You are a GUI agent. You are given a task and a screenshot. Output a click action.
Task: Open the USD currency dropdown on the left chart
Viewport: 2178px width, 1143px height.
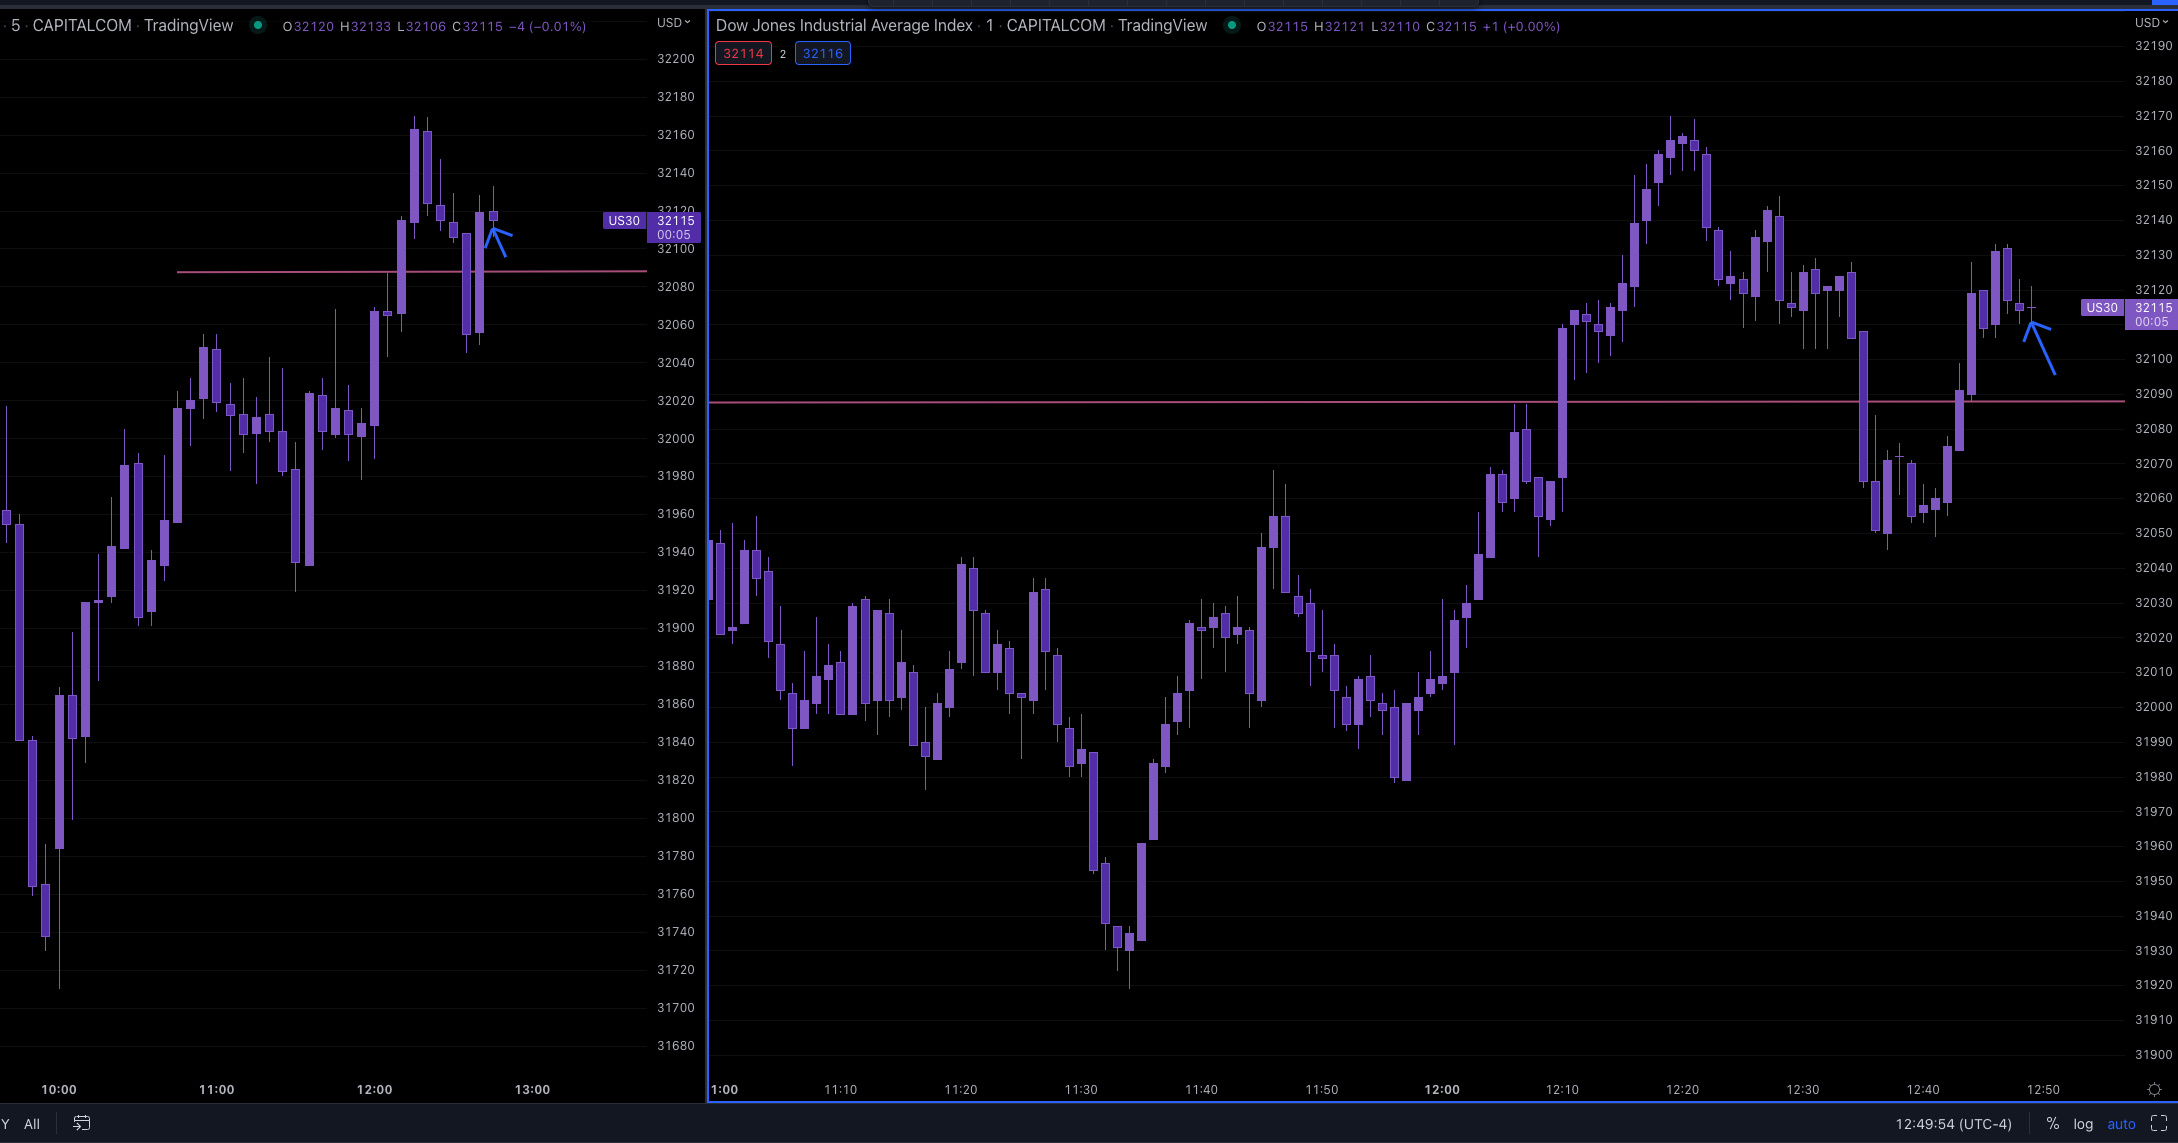(672, 21)
